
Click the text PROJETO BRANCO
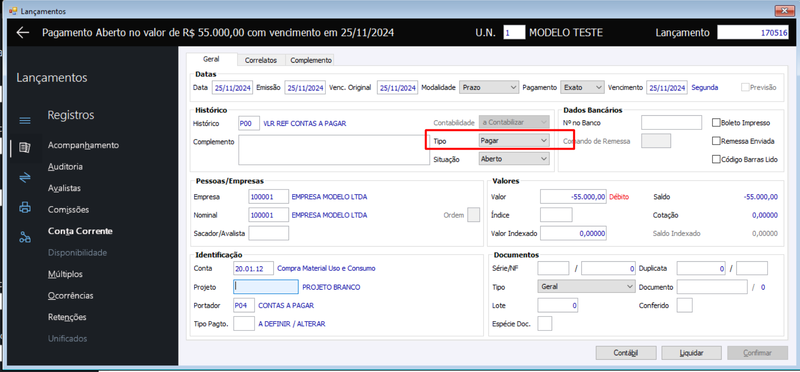(331, 287)
